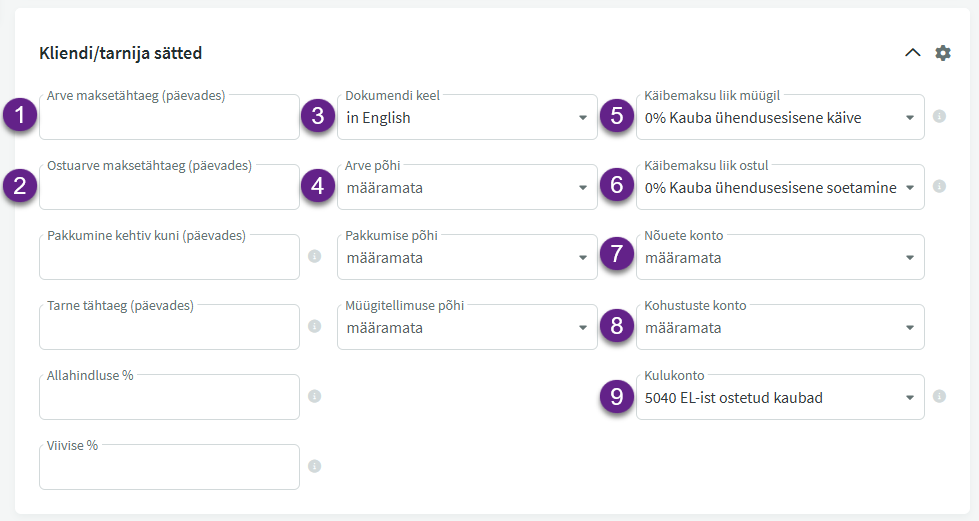Focus the Ostuarve maksetähtaeg (päevades) field
This screenshot has width=979, height=521.
(x=169, y=188)
